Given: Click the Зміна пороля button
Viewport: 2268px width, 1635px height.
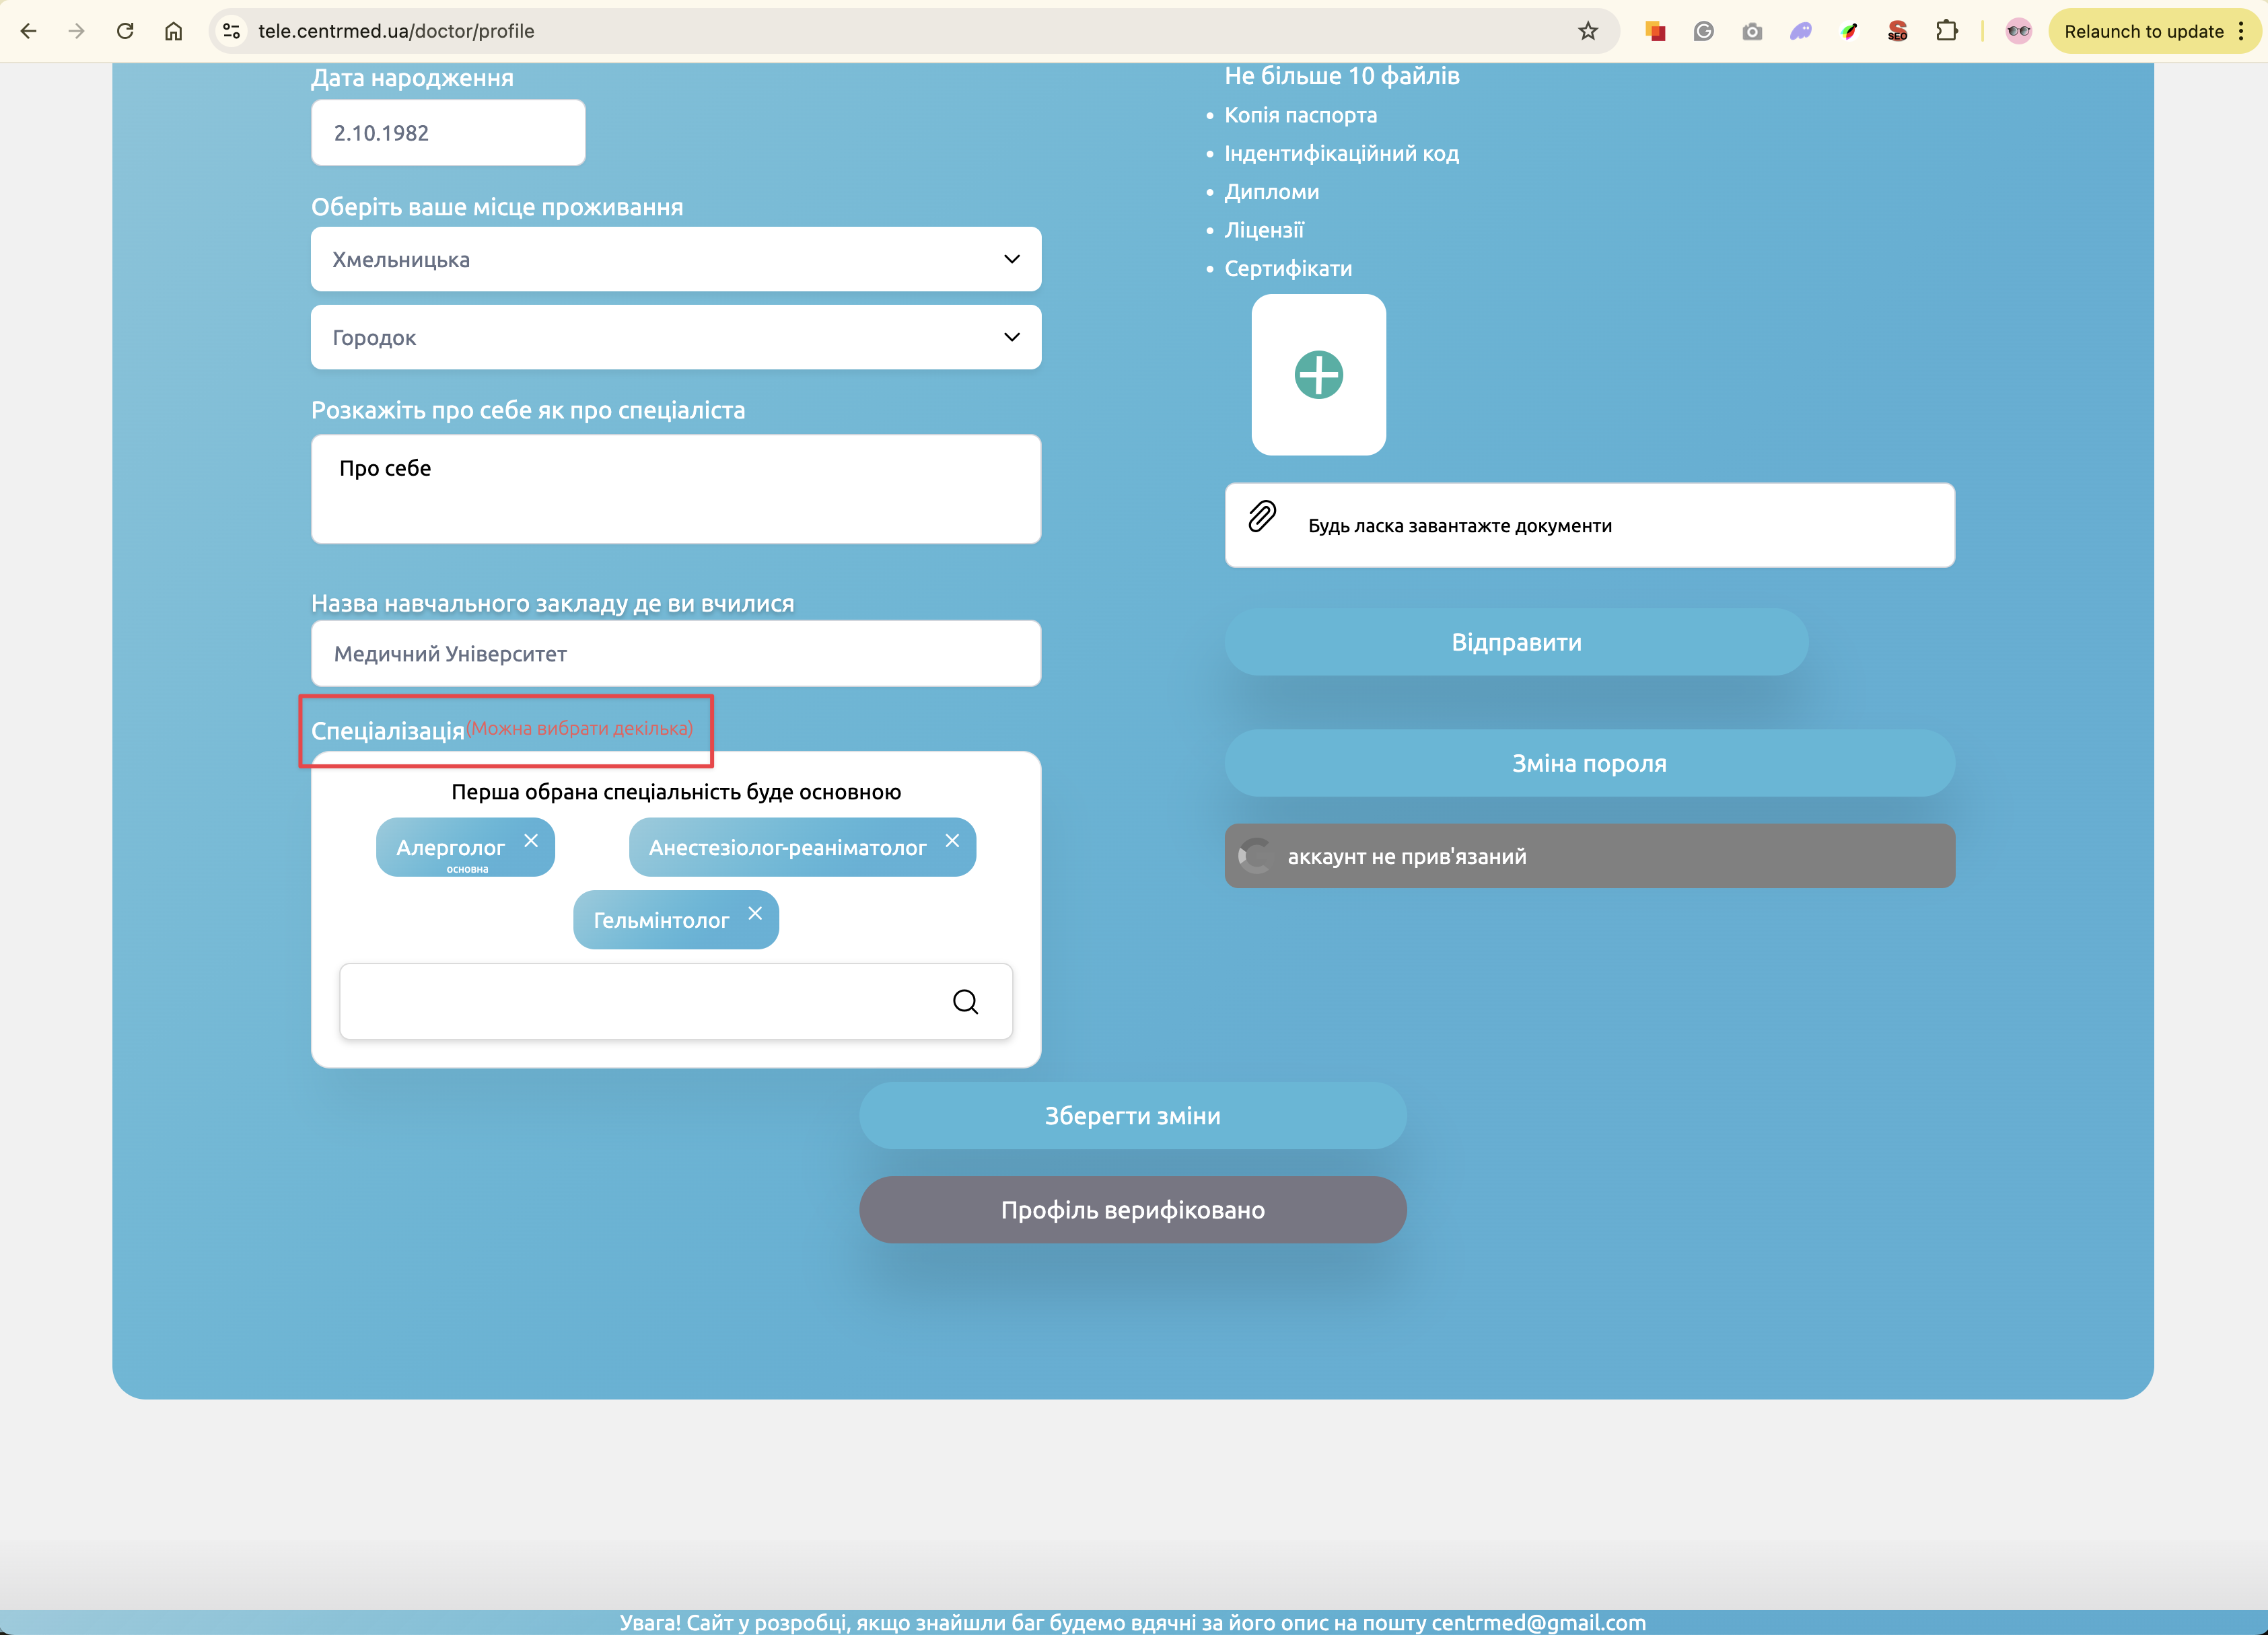Looking at the screenshot, I should (x=1588, y=763).
